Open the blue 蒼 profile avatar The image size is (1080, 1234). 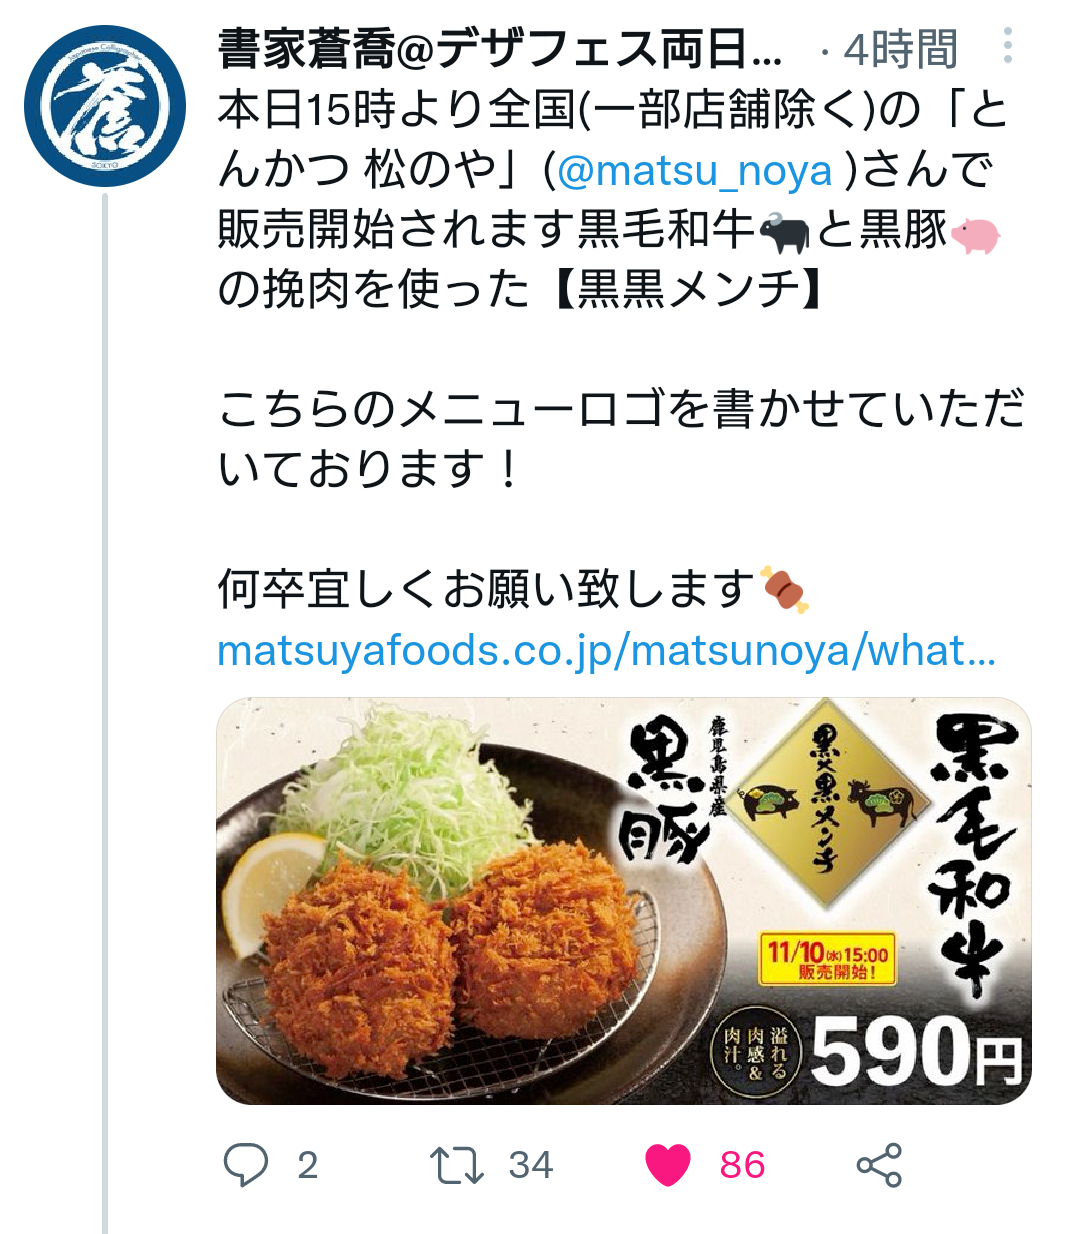pyautogui.click(x=105, y=106)
